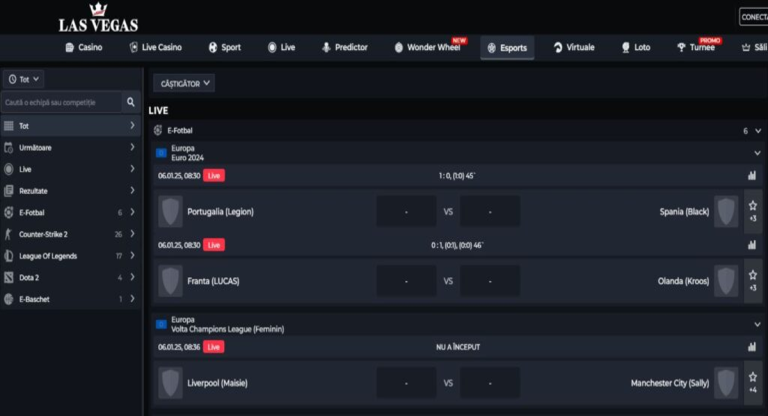Viewport: 768px width, 416px height.
Task: Click Liverpool (Maisie) odds button
Action: click(x=406, y=383)
